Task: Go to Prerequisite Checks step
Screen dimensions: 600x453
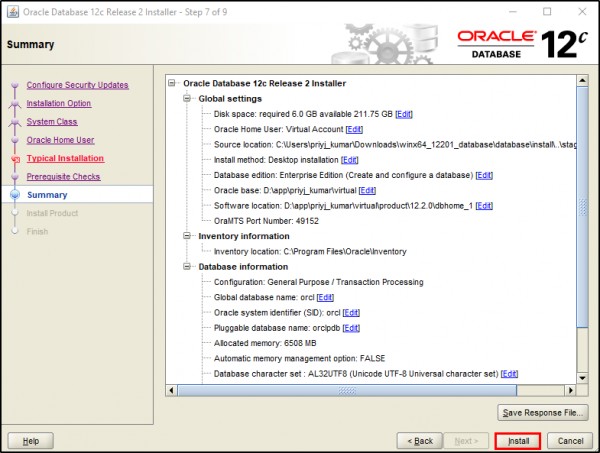Action: [63, 177]
